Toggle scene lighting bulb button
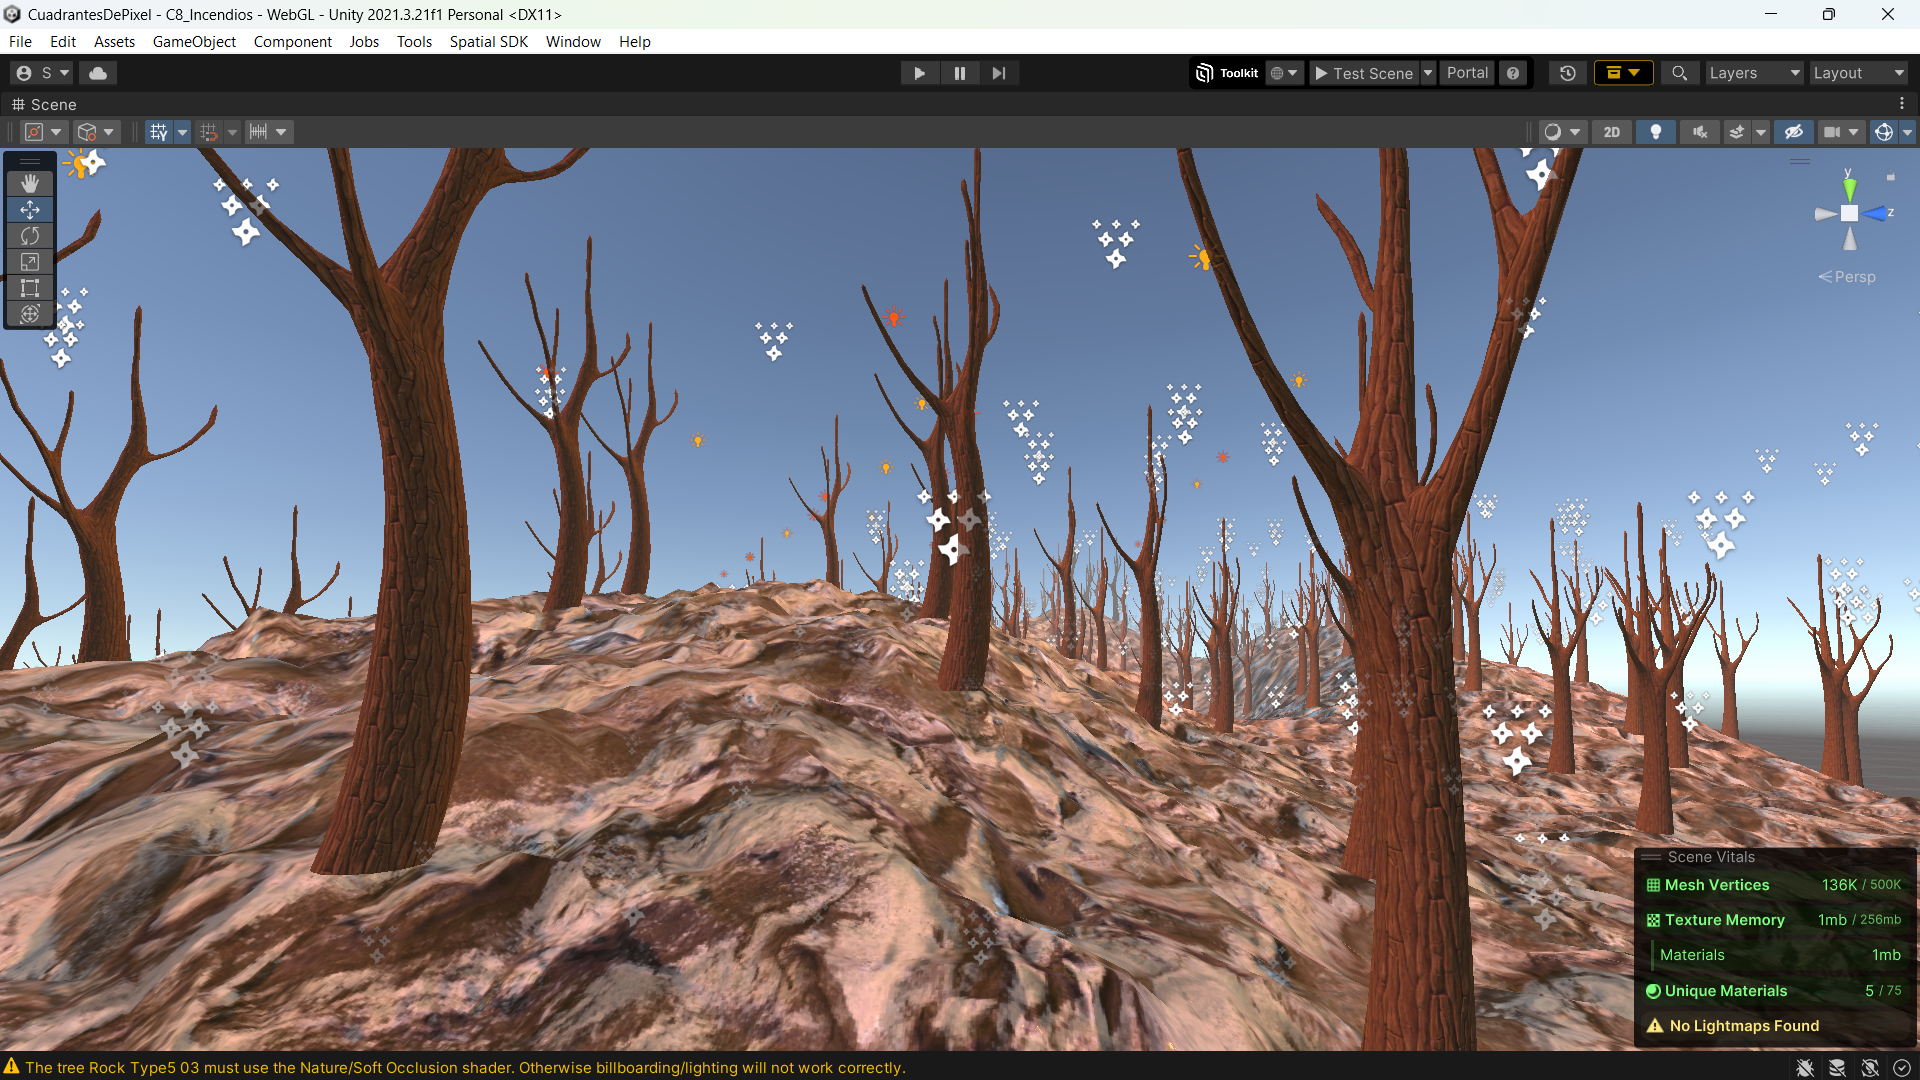 click(1655, 132)
